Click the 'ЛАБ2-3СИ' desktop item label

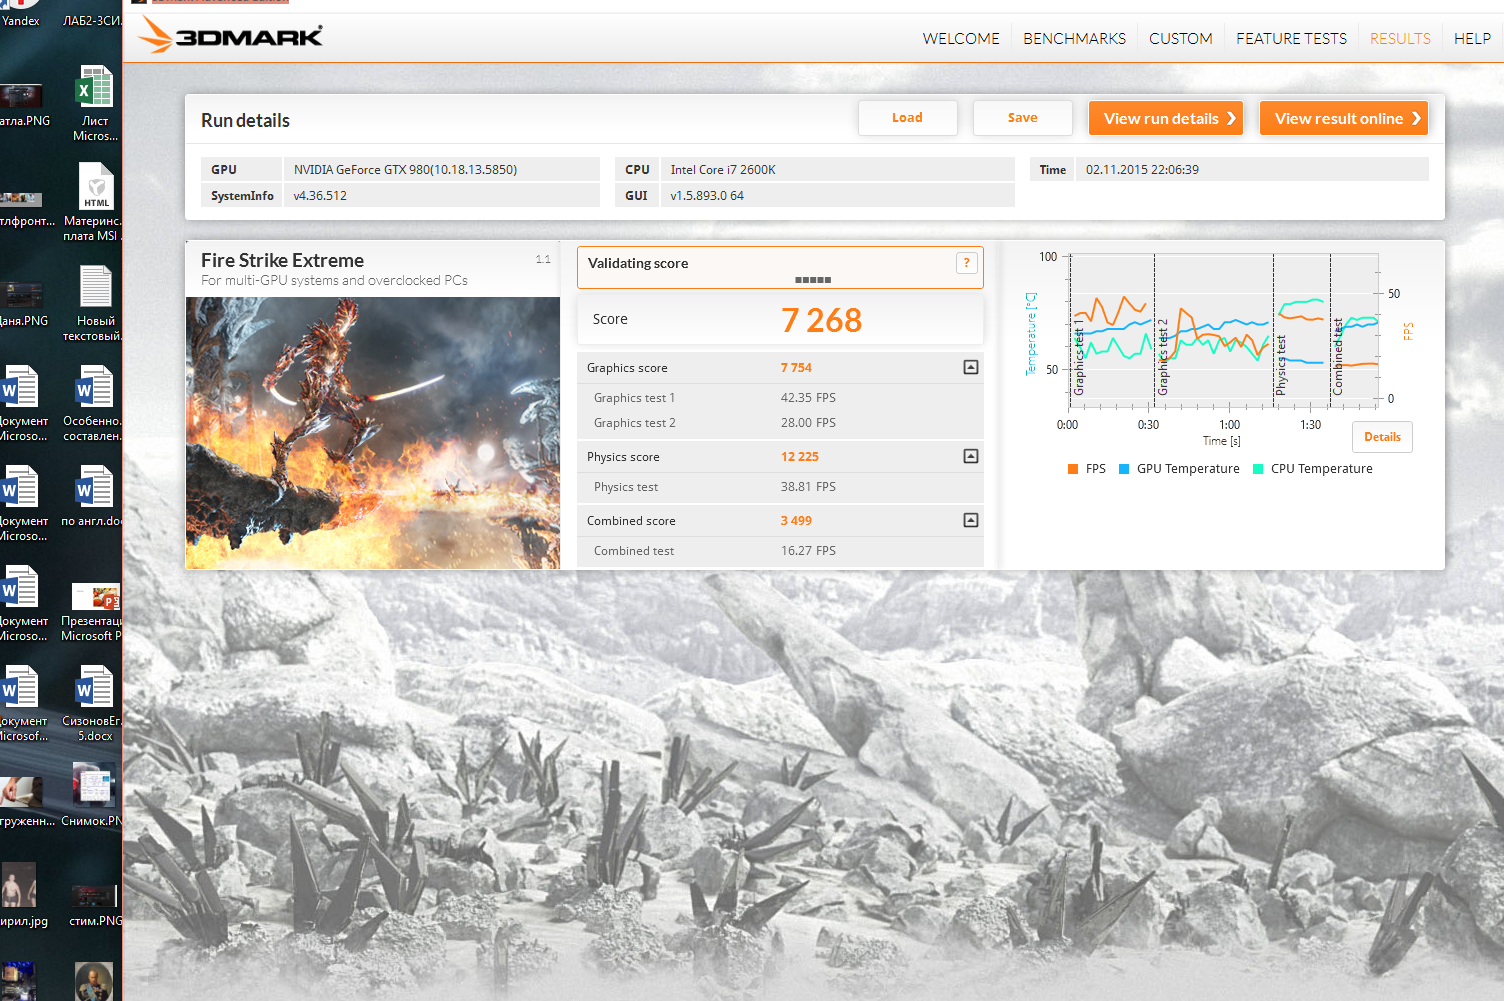tap(92, 20)
